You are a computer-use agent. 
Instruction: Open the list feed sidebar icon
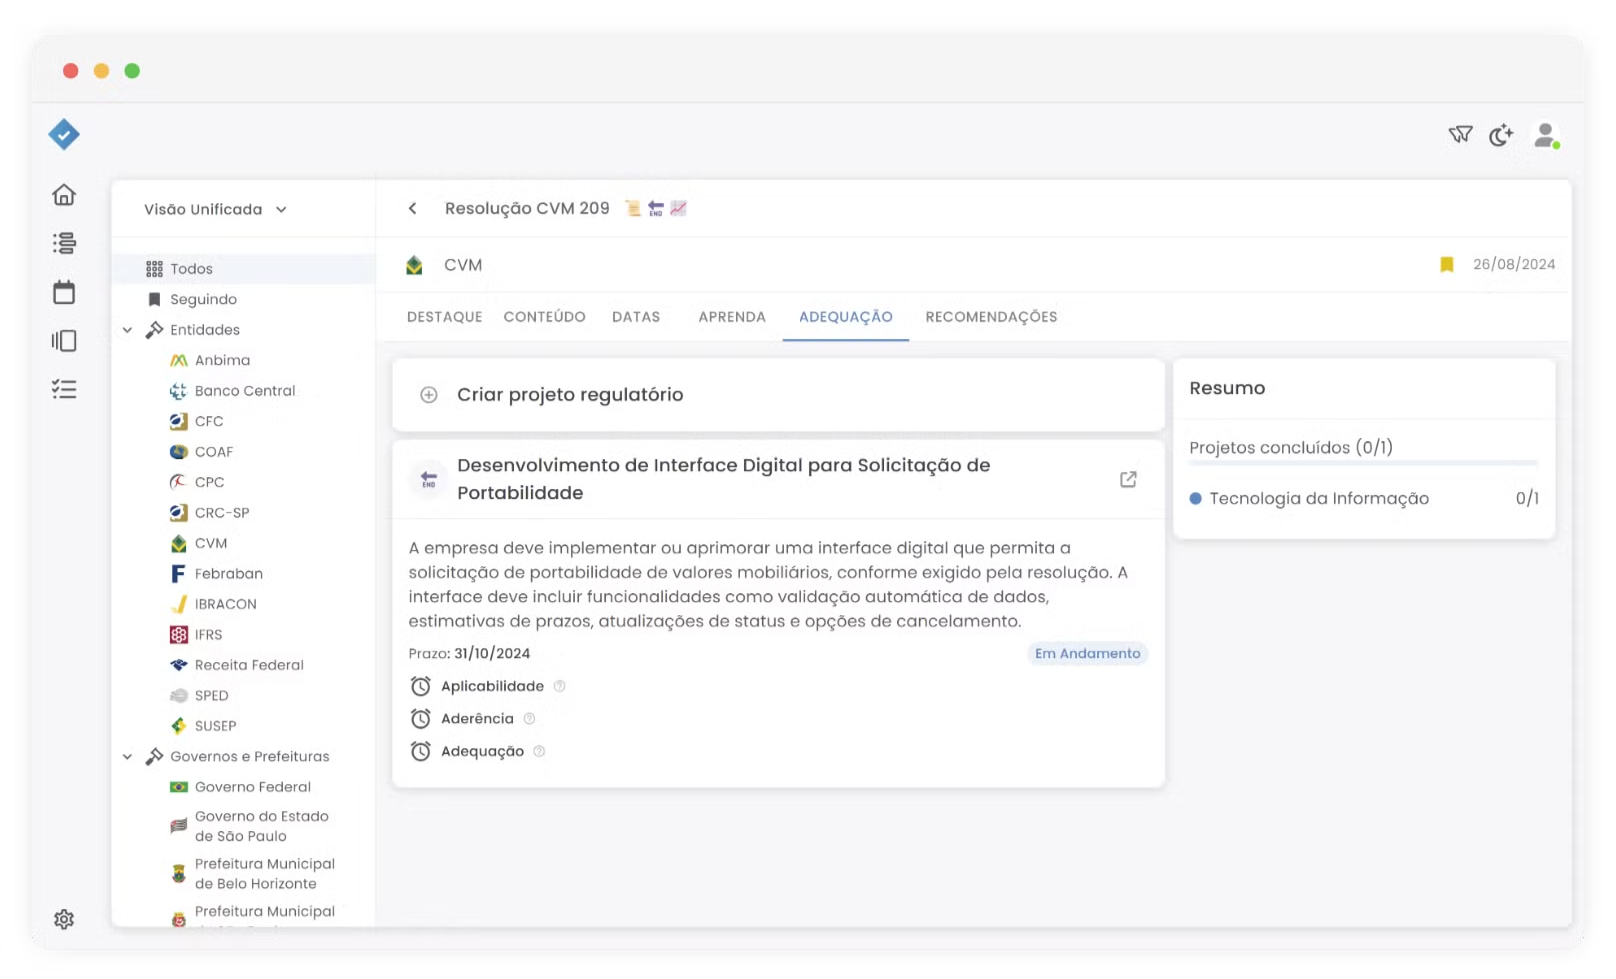click(64, 243)
